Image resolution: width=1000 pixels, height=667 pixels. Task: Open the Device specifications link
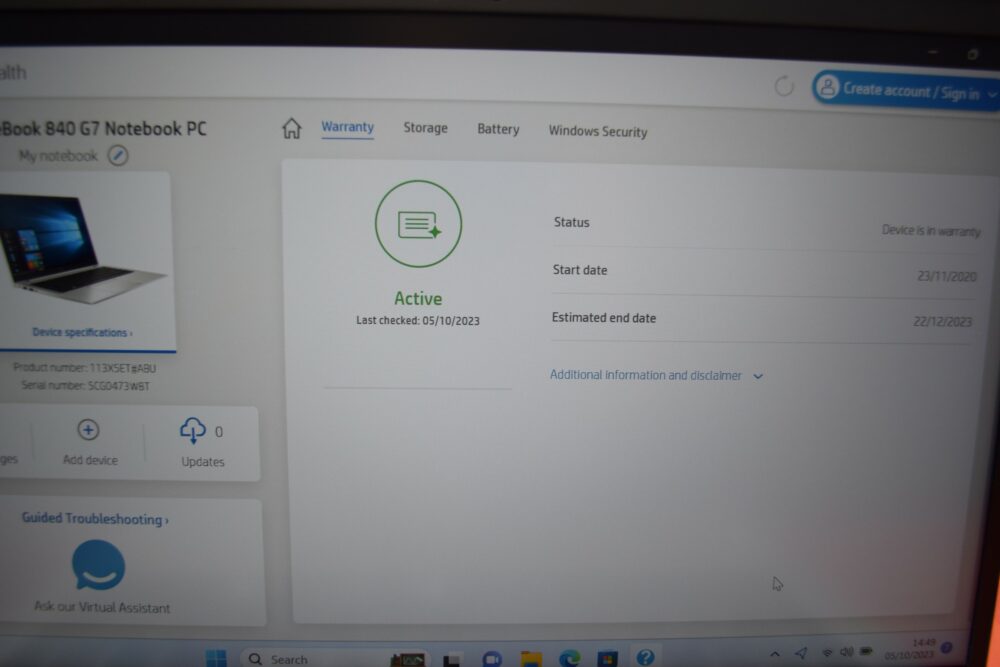pyautogui.click(x=82, y=332)
